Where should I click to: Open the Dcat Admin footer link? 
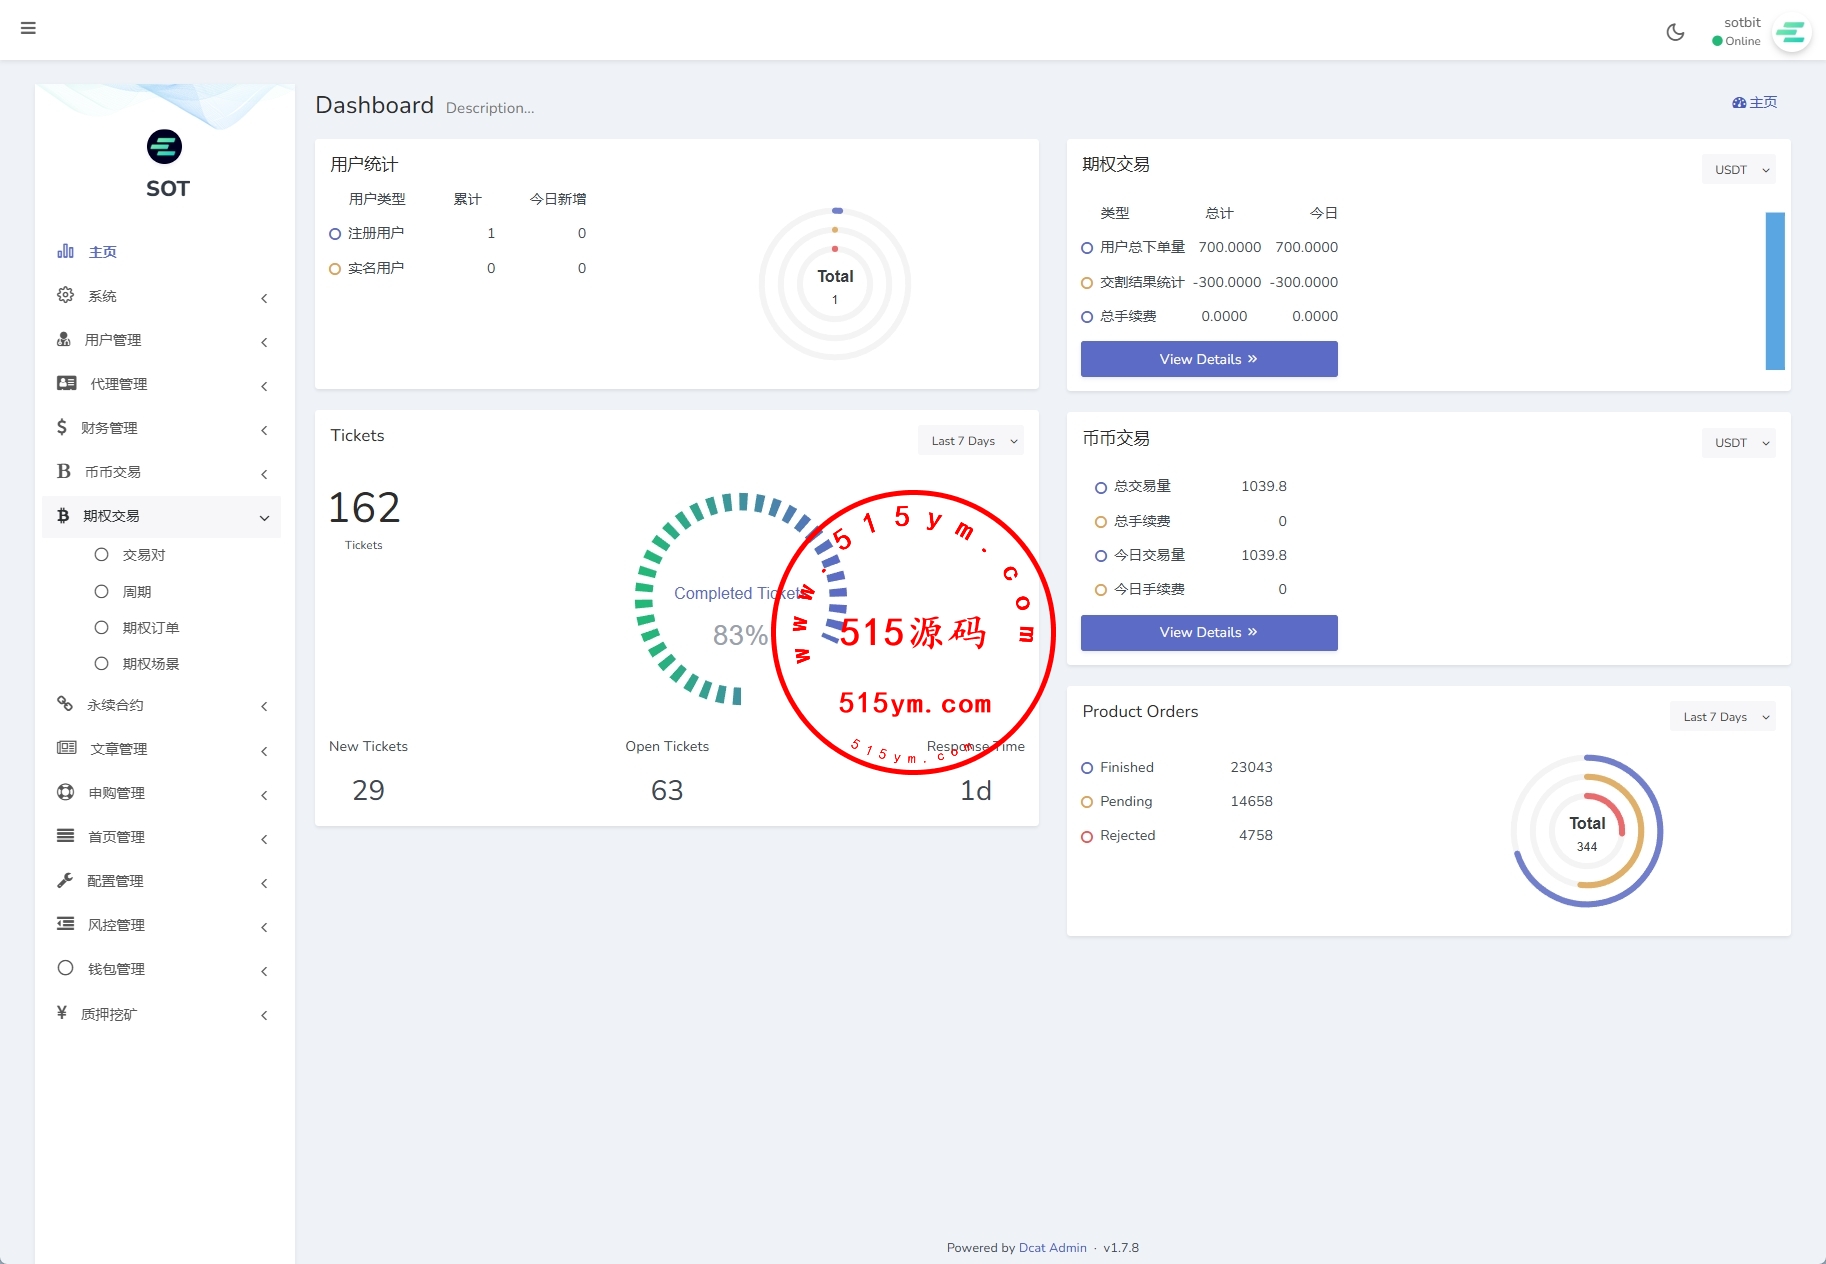click(x=1052, y=1248)
